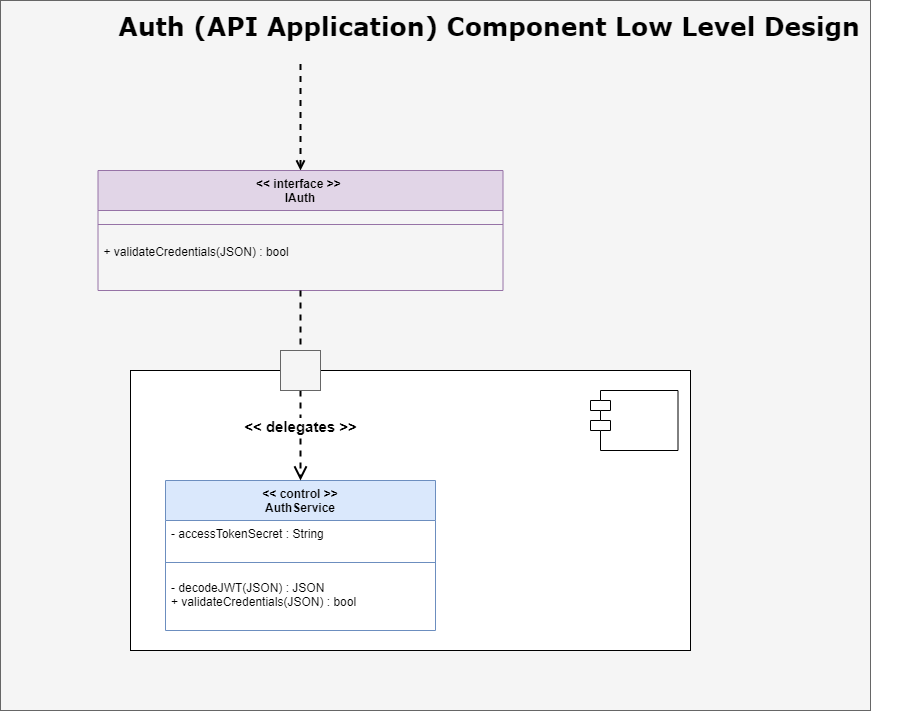
Task: Click the decodeJWT(JSON) : JSON method text
Action: pos(249,587)
